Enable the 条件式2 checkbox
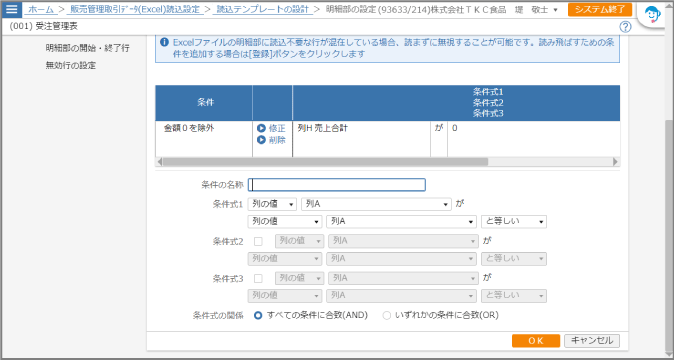674x360 pixels. (258, 241)
